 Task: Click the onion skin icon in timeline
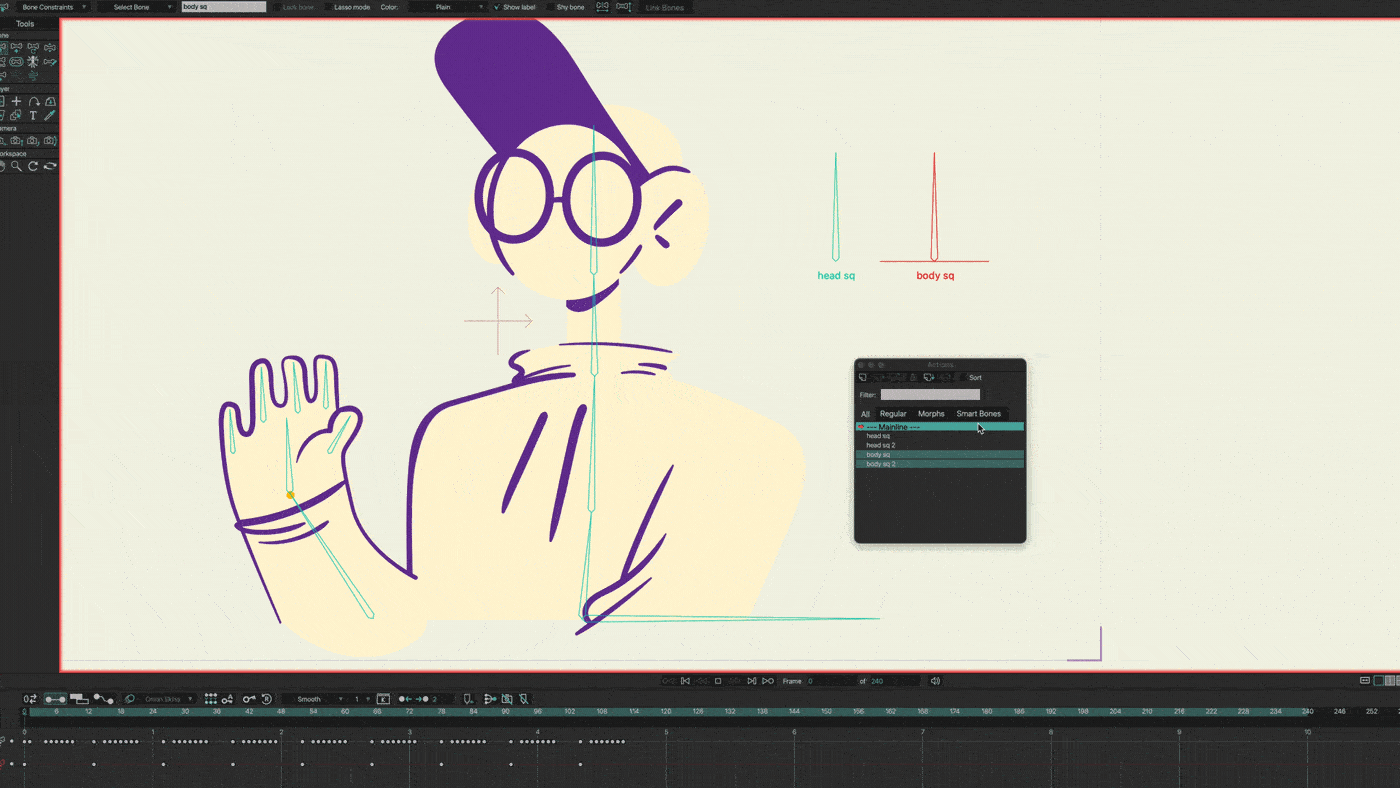tap(130, 699)
